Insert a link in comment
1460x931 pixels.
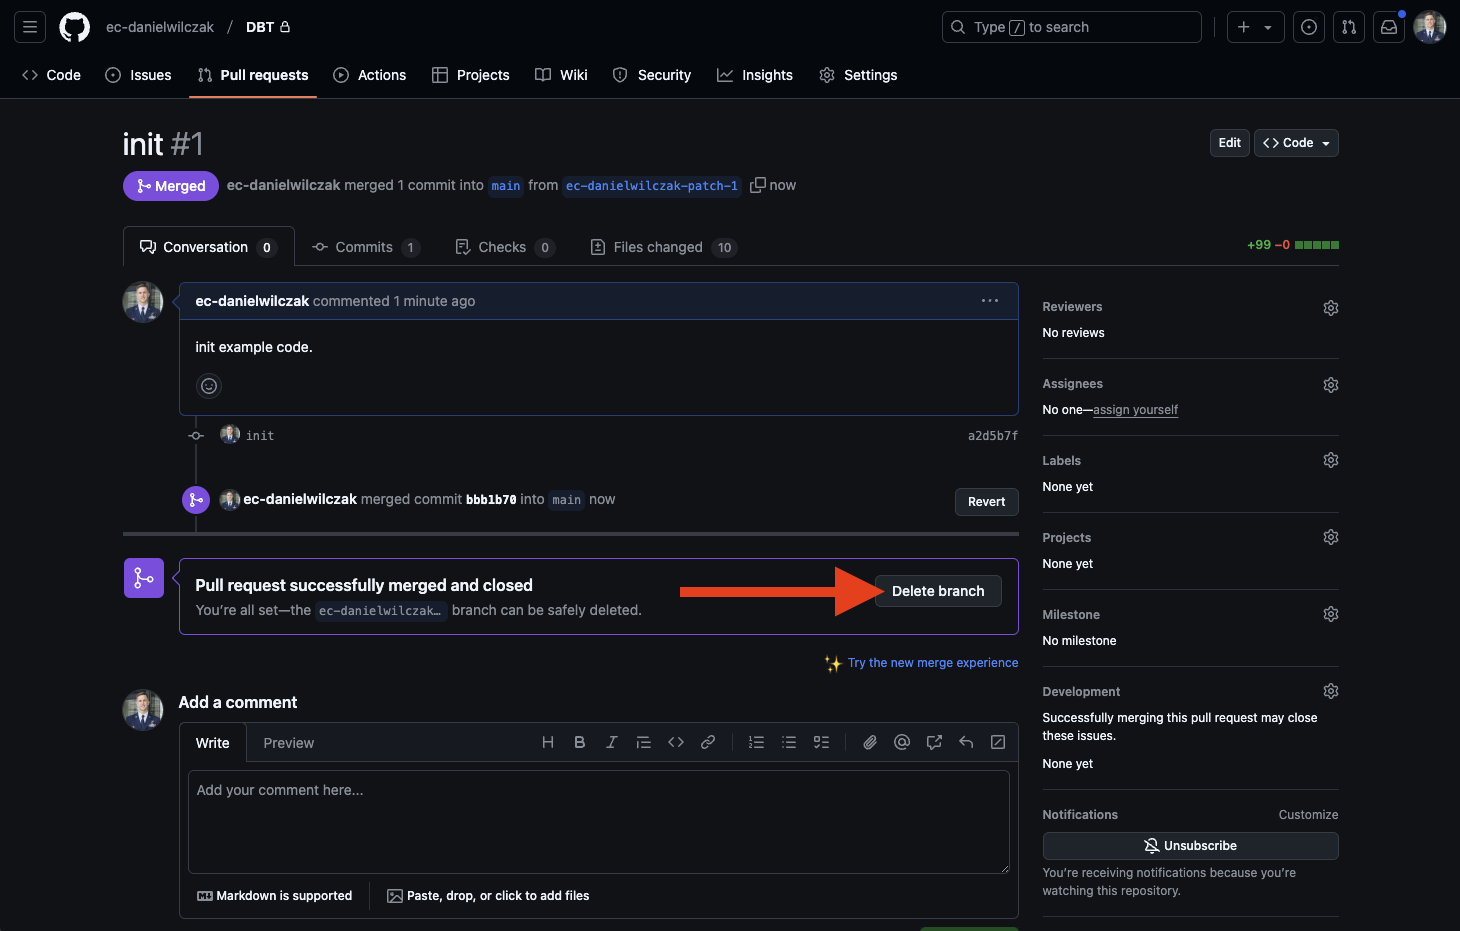[x=708, y=742]
